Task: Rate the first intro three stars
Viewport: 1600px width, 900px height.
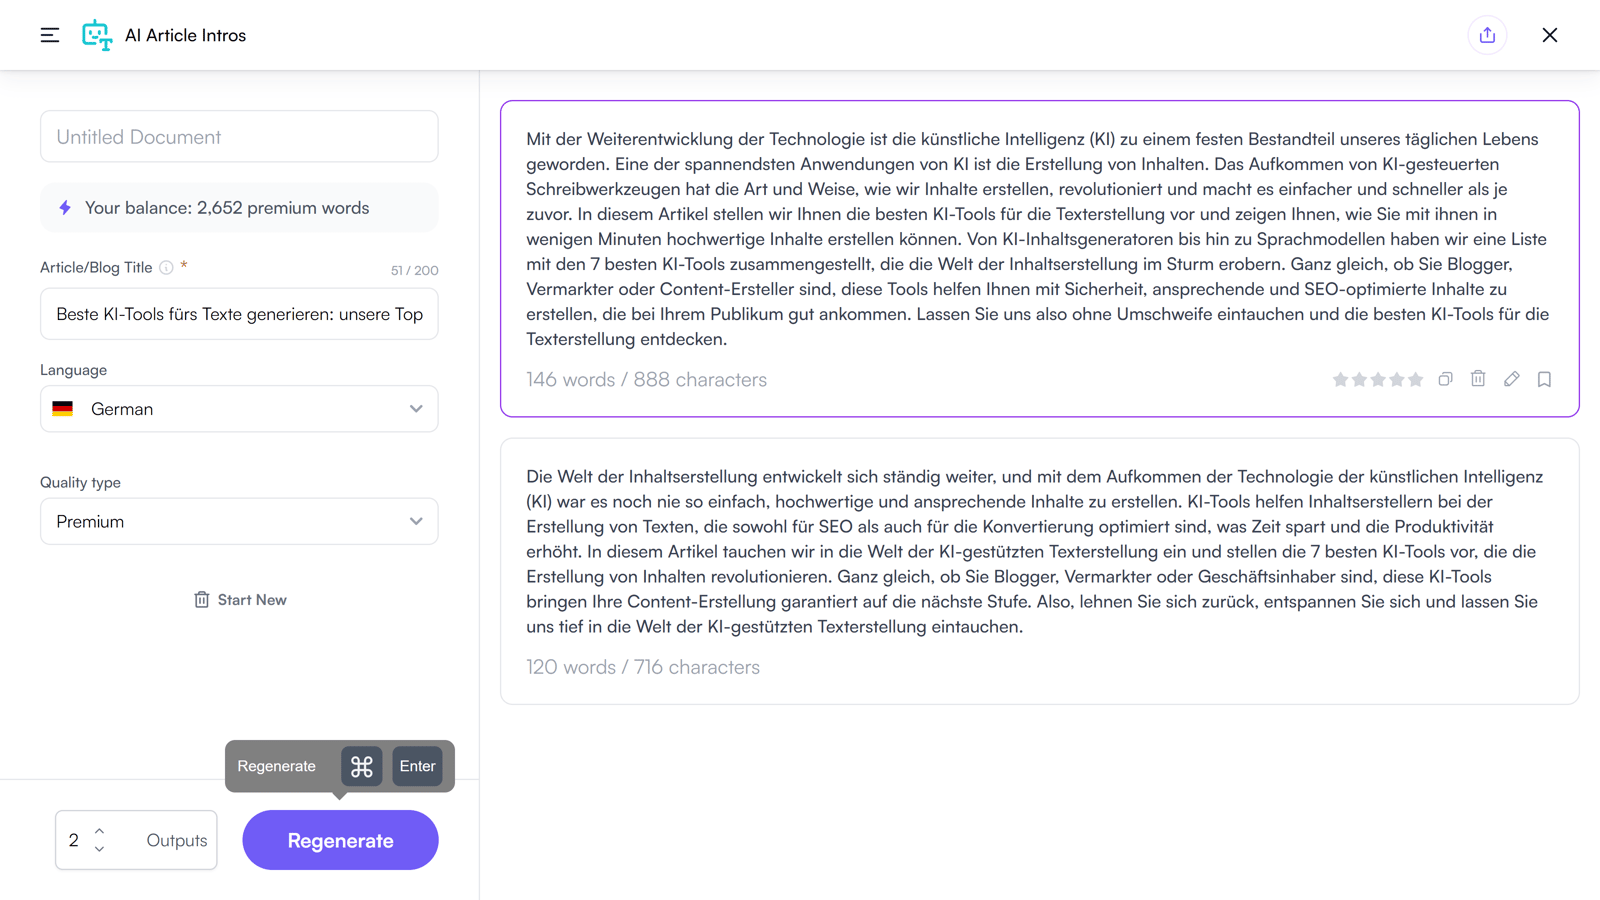Action: tap(1378, 380)
